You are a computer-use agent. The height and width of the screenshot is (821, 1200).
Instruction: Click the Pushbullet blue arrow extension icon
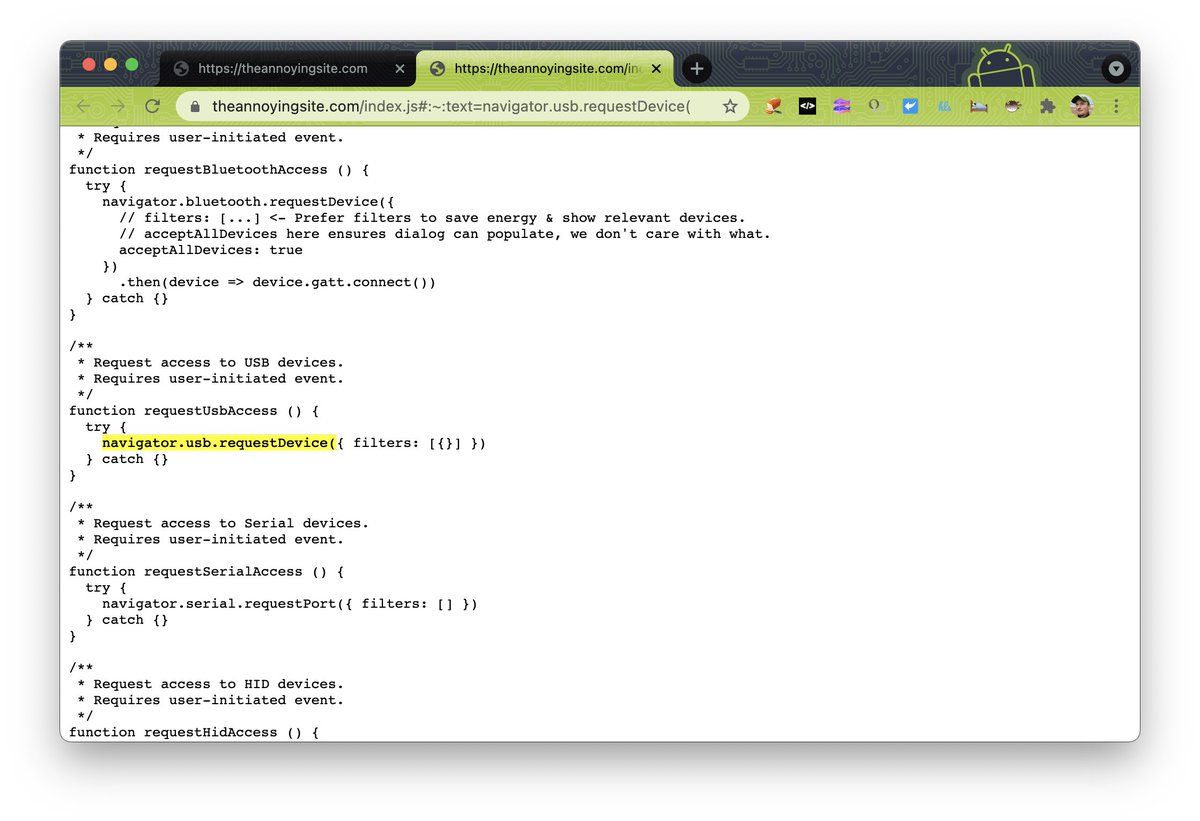click(910, 105)
